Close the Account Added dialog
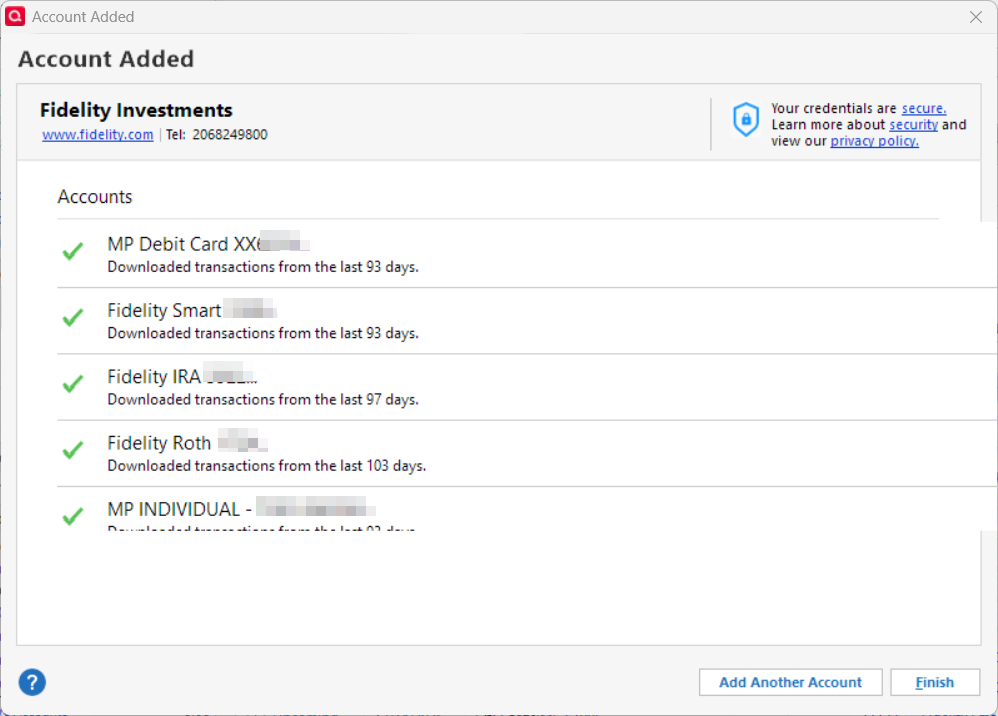998x716 pixels. point(976,17)
